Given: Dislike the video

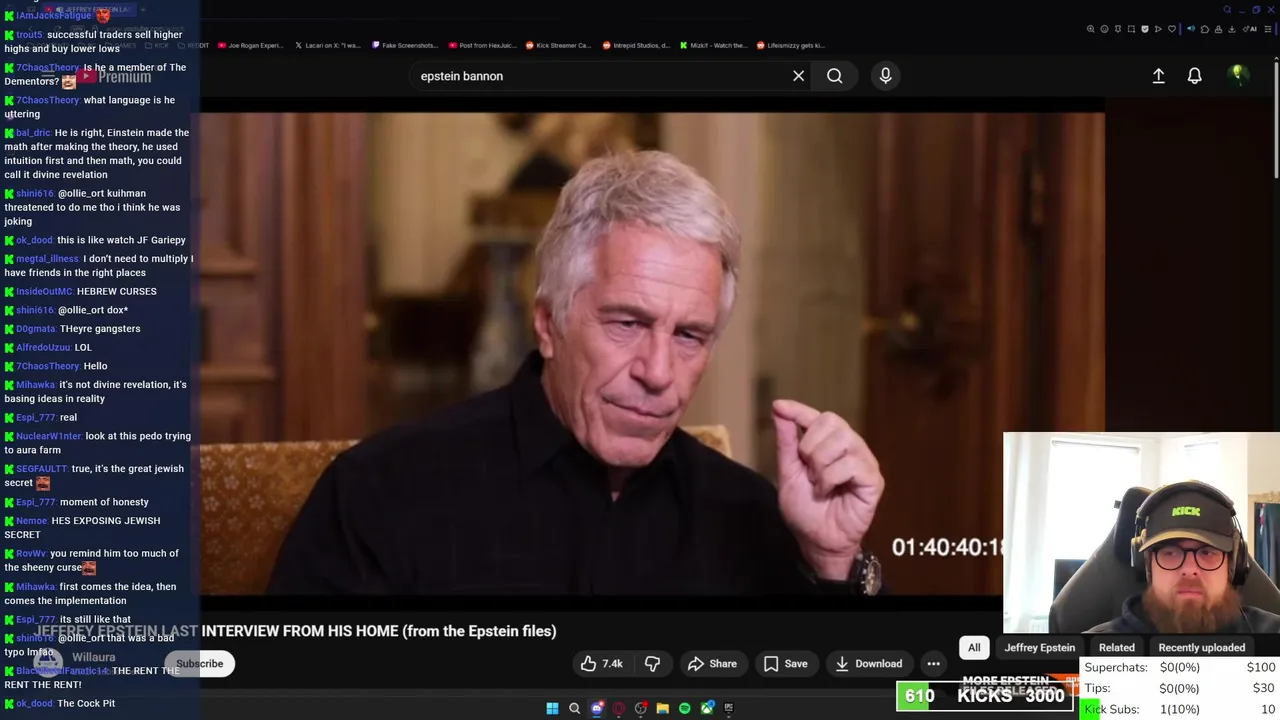Looking at the screenshot, I should (652, 663).
